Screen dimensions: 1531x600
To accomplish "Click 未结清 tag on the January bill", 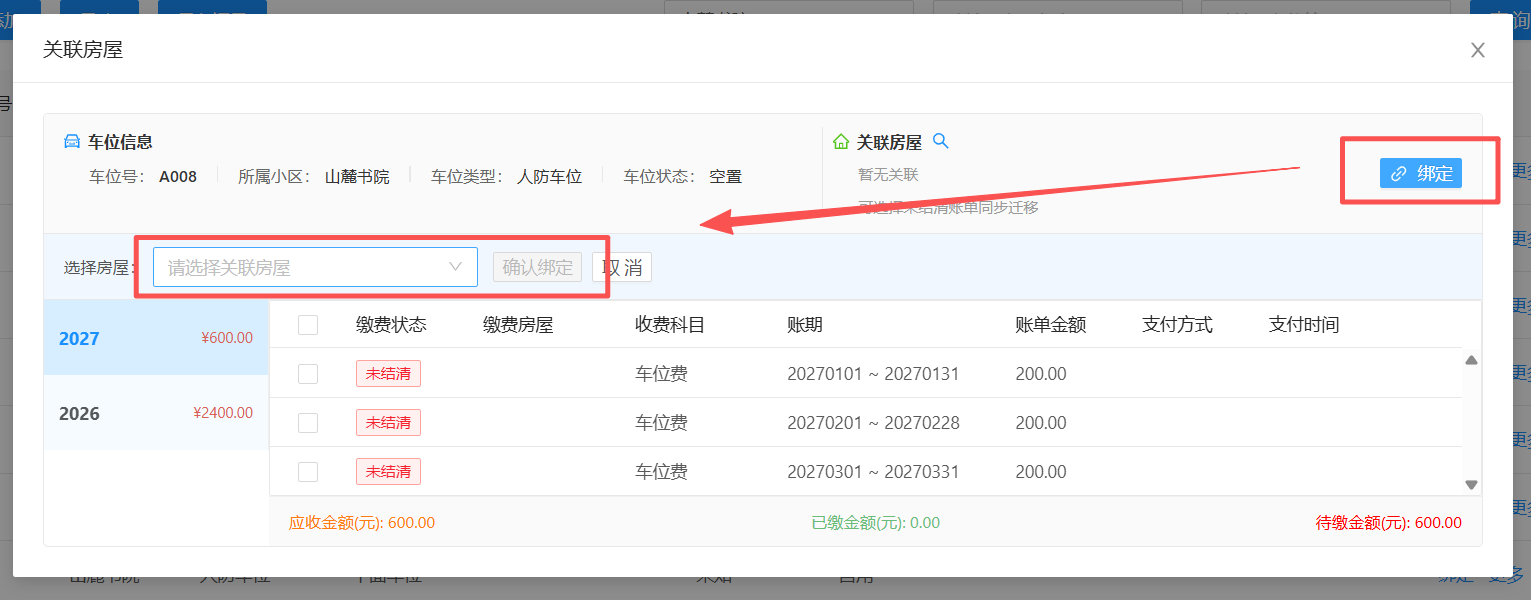I will pos(388,374).
